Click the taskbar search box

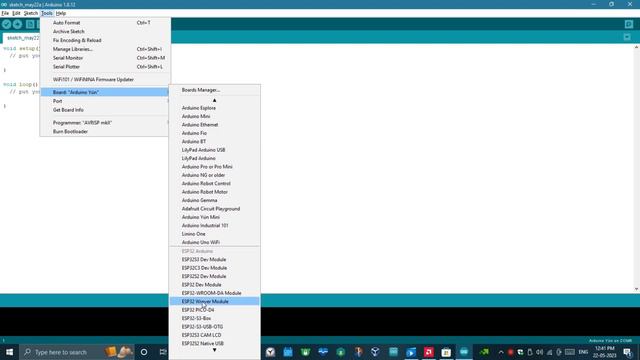(78, 352)
